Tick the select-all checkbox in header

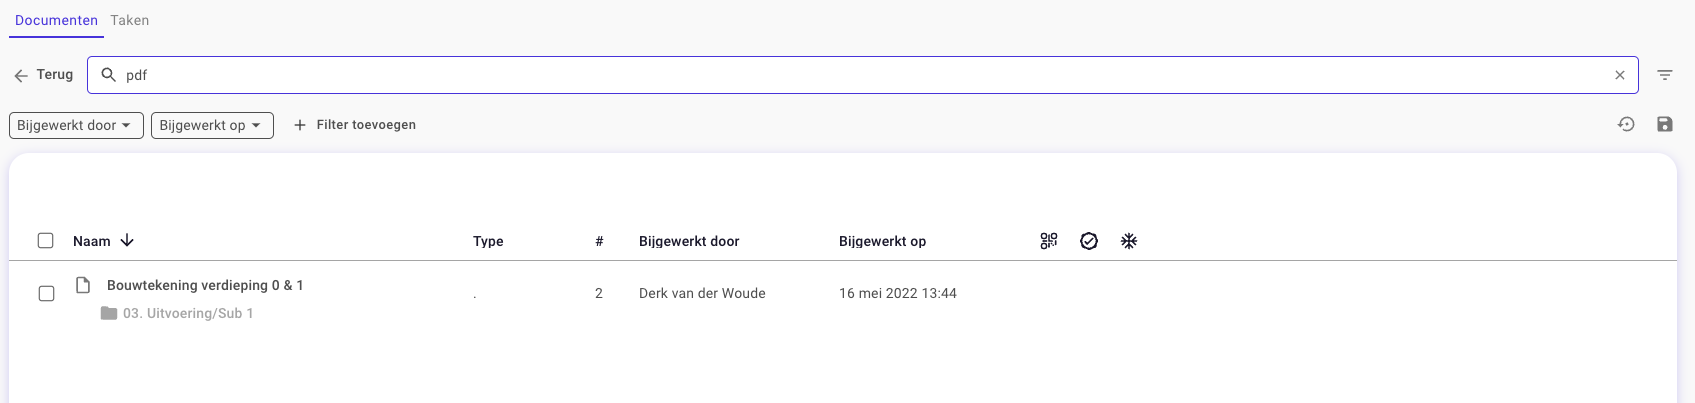(x=46, y=241)
